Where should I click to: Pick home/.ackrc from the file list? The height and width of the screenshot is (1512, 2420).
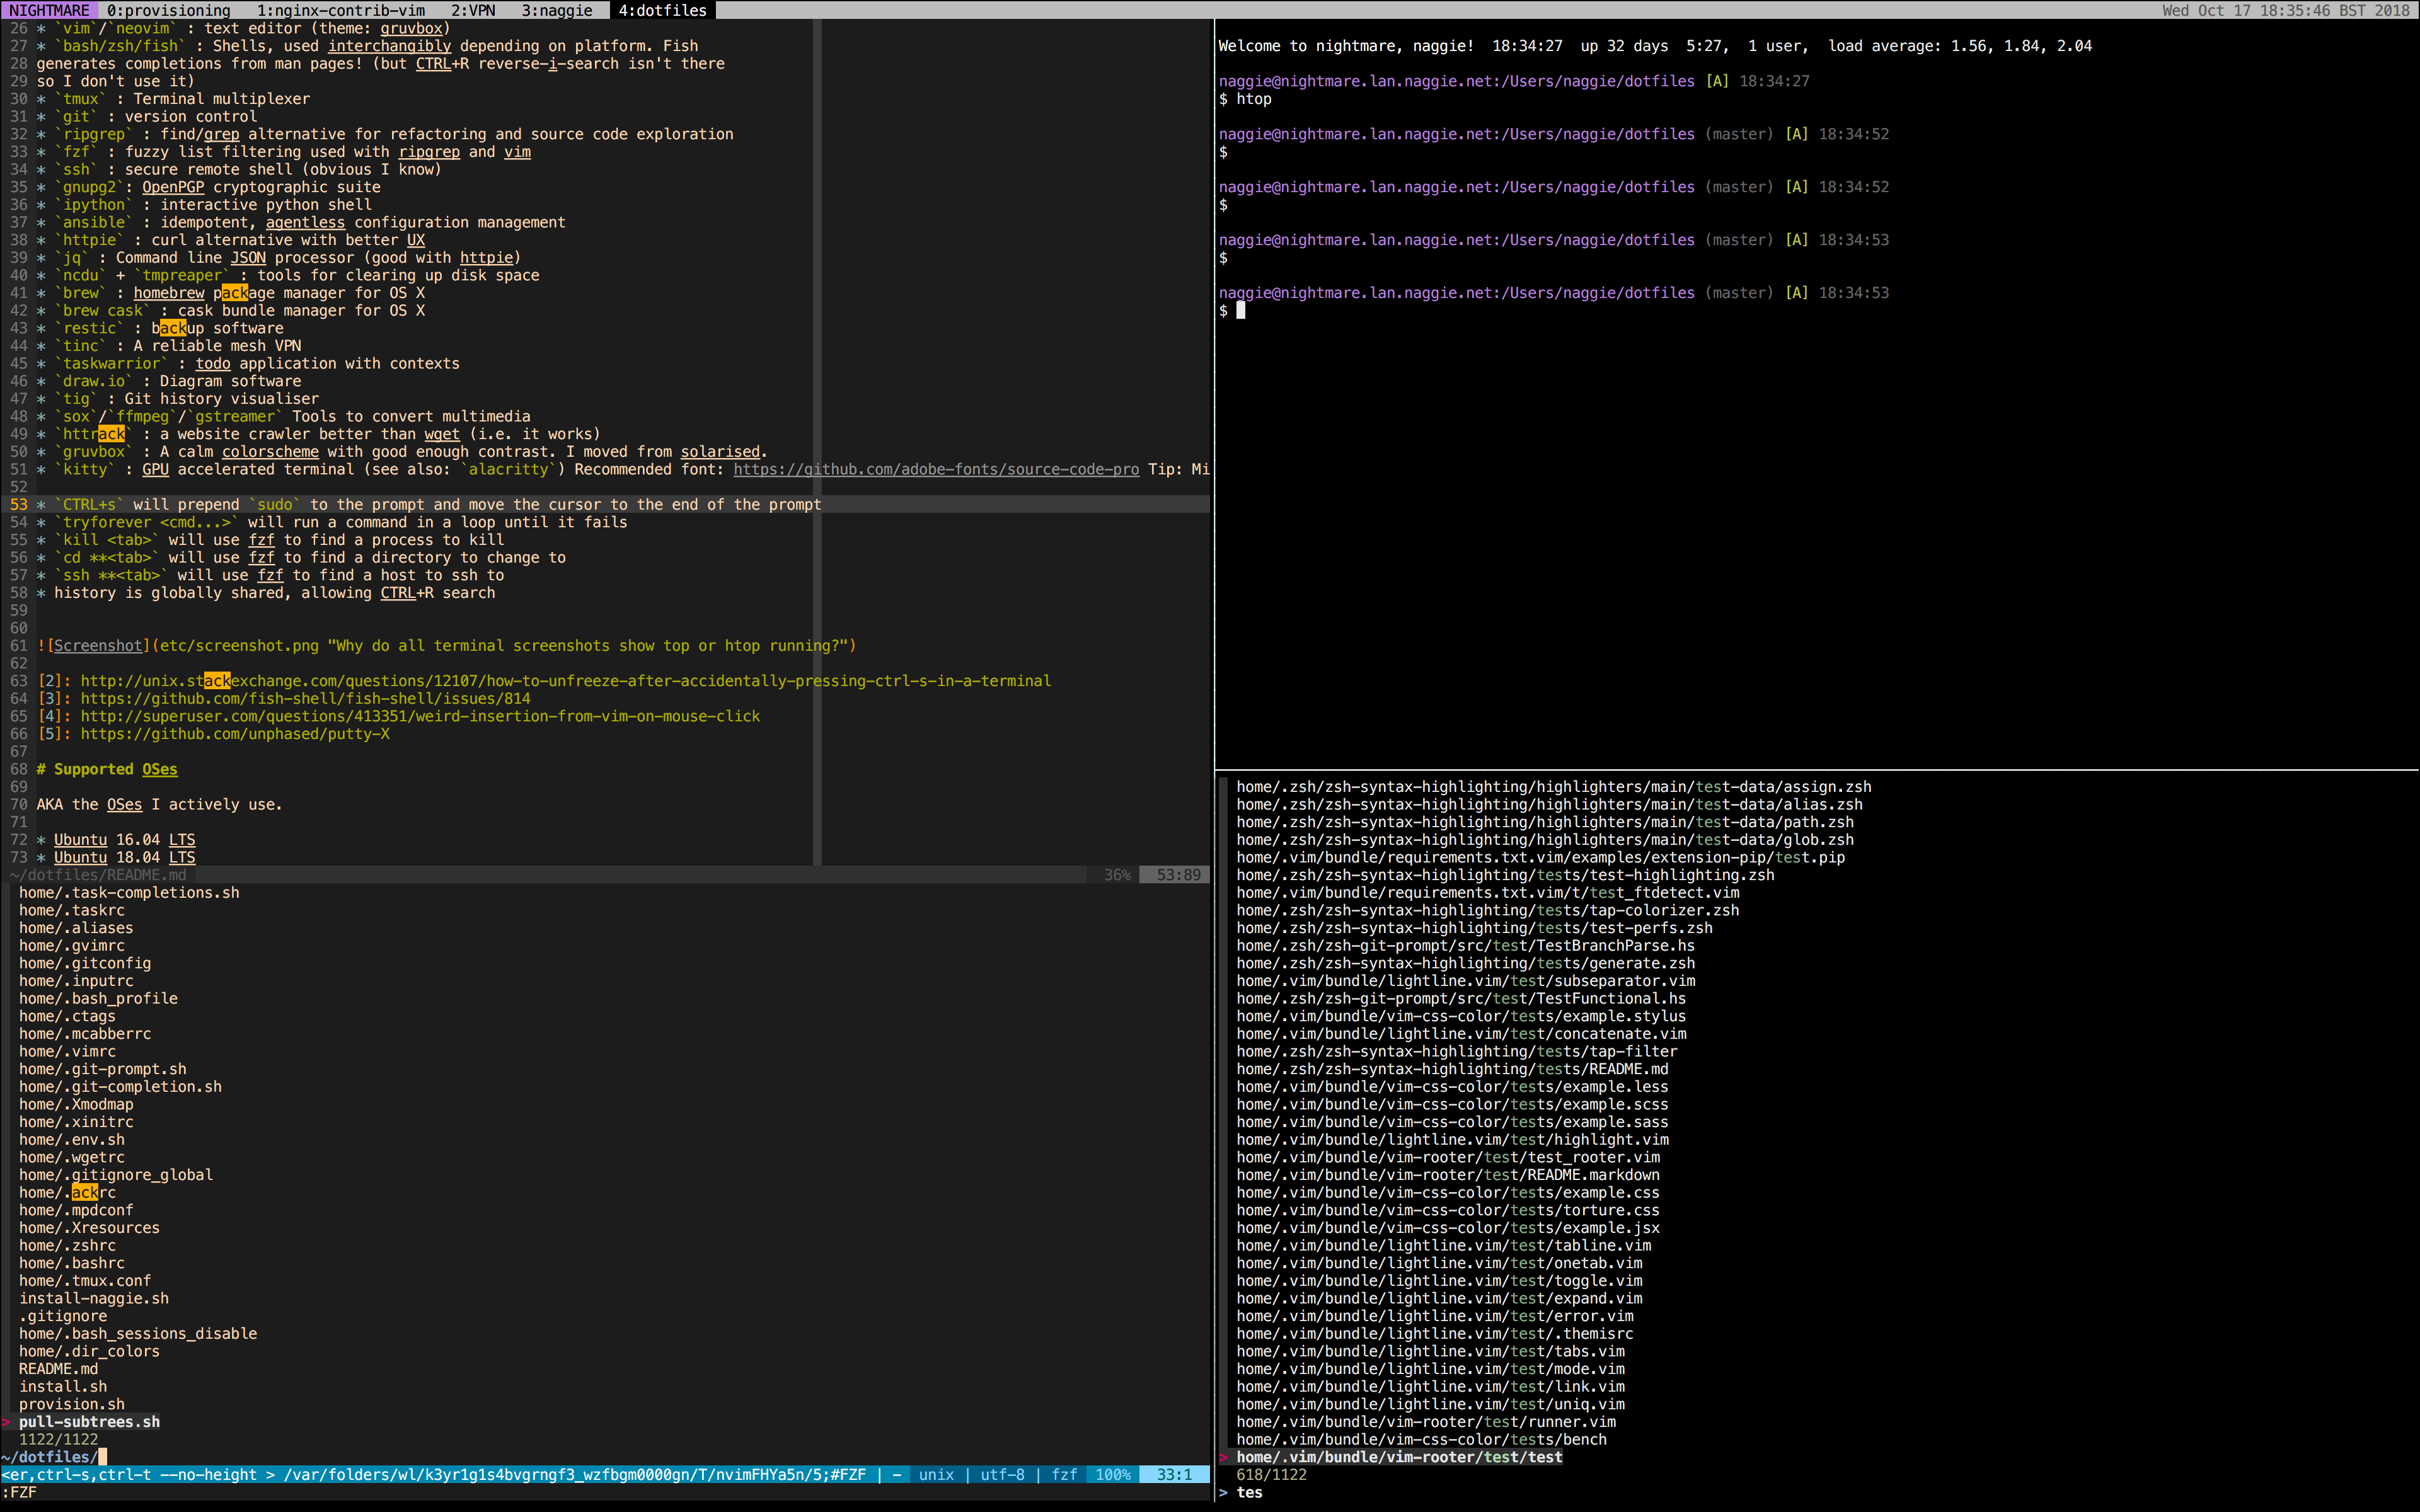[67, 1193]
